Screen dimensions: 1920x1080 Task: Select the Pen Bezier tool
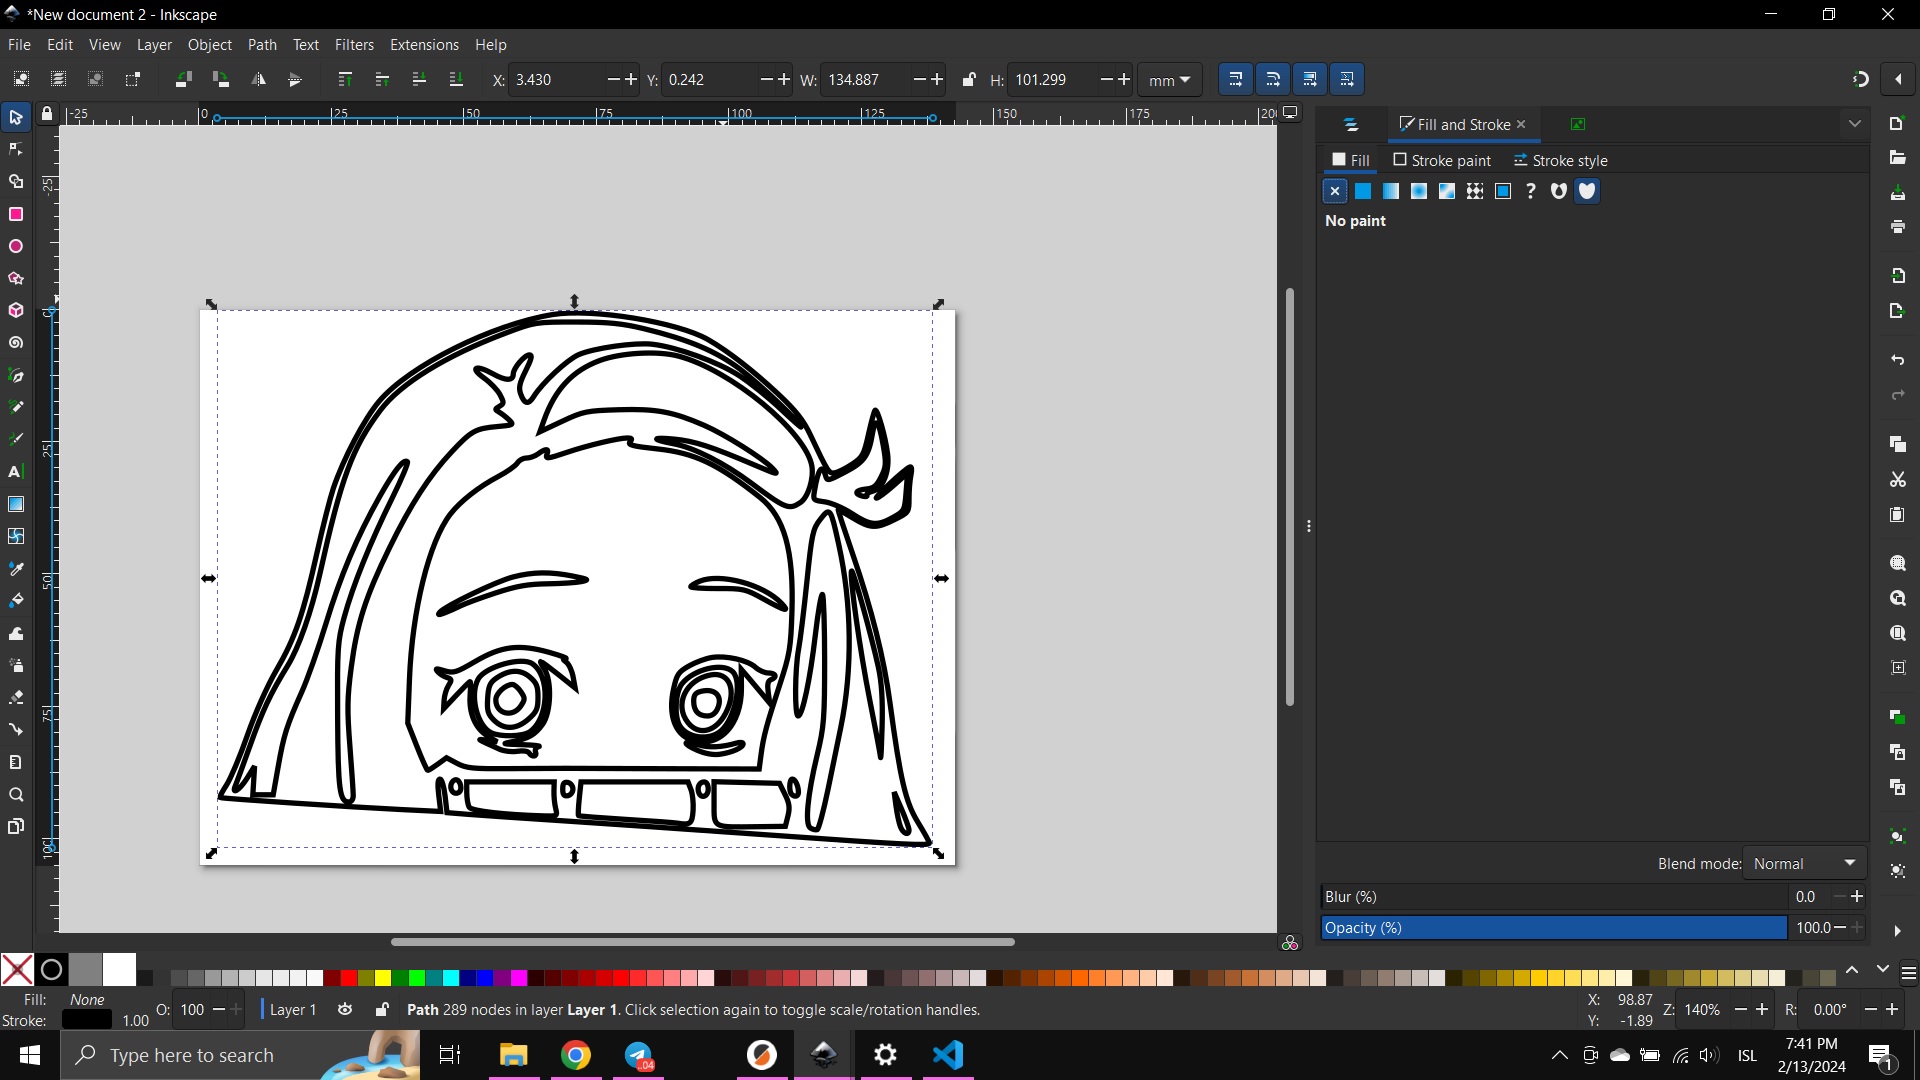(16, 376)
